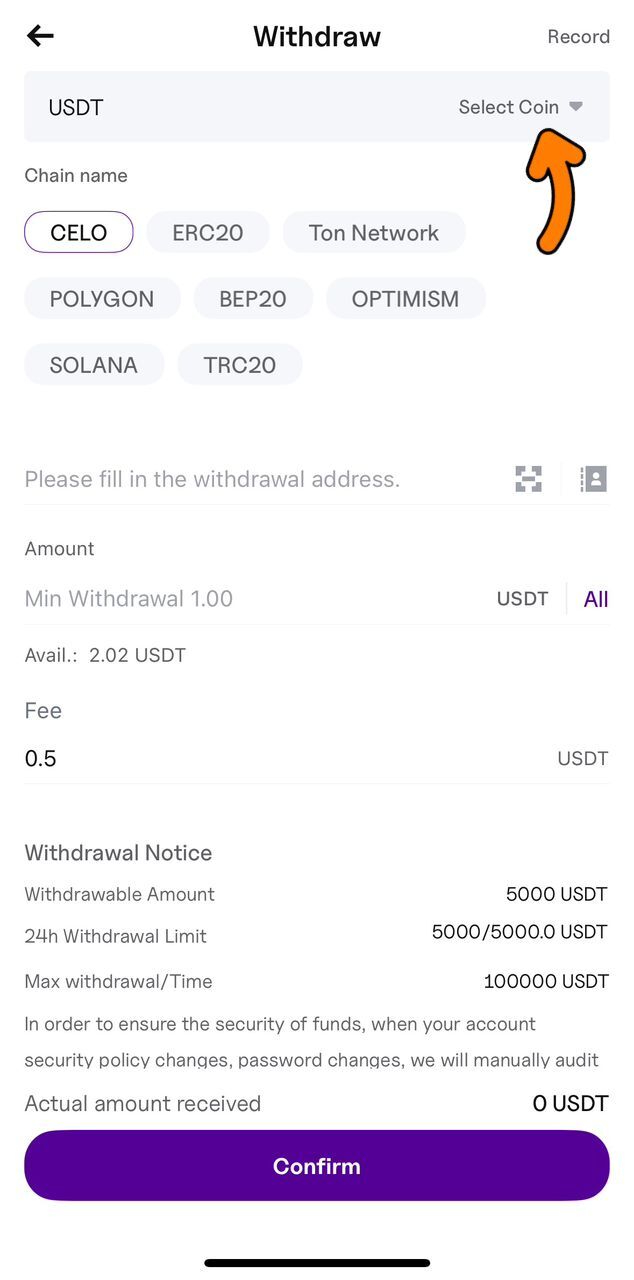Open the address book icon
Image resolution: width=634 pixels, height=1280 pixels.
pos(593,479)
